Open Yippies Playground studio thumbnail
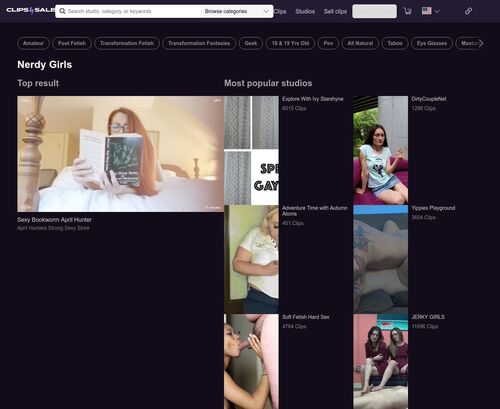The height and width of the screenshot is (409, 500). pyautogui.click(x=381, y=259)
